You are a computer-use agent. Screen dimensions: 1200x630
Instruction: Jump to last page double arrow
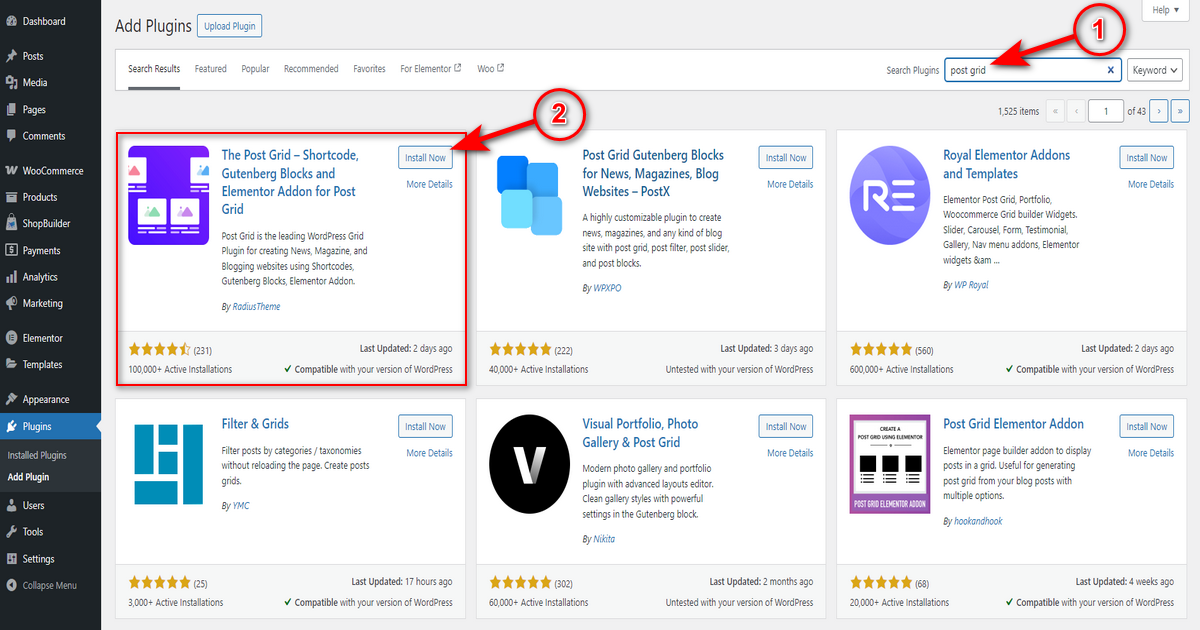tap(1181, 111)
